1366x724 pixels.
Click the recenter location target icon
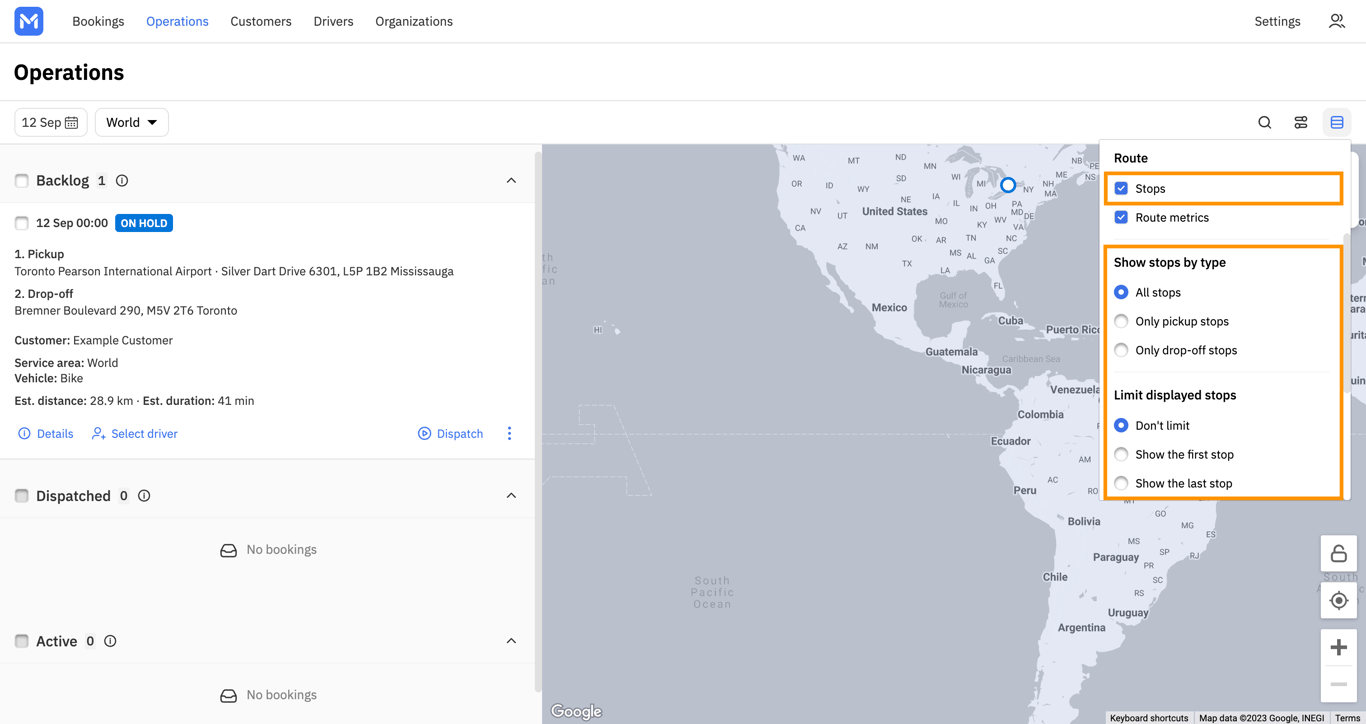[x=1339, y=601]
